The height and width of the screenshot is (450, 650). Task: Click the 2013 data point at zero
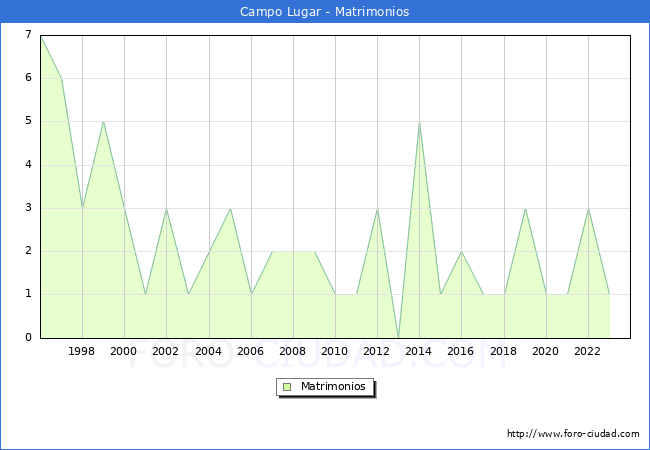click(x=398, y=337)
